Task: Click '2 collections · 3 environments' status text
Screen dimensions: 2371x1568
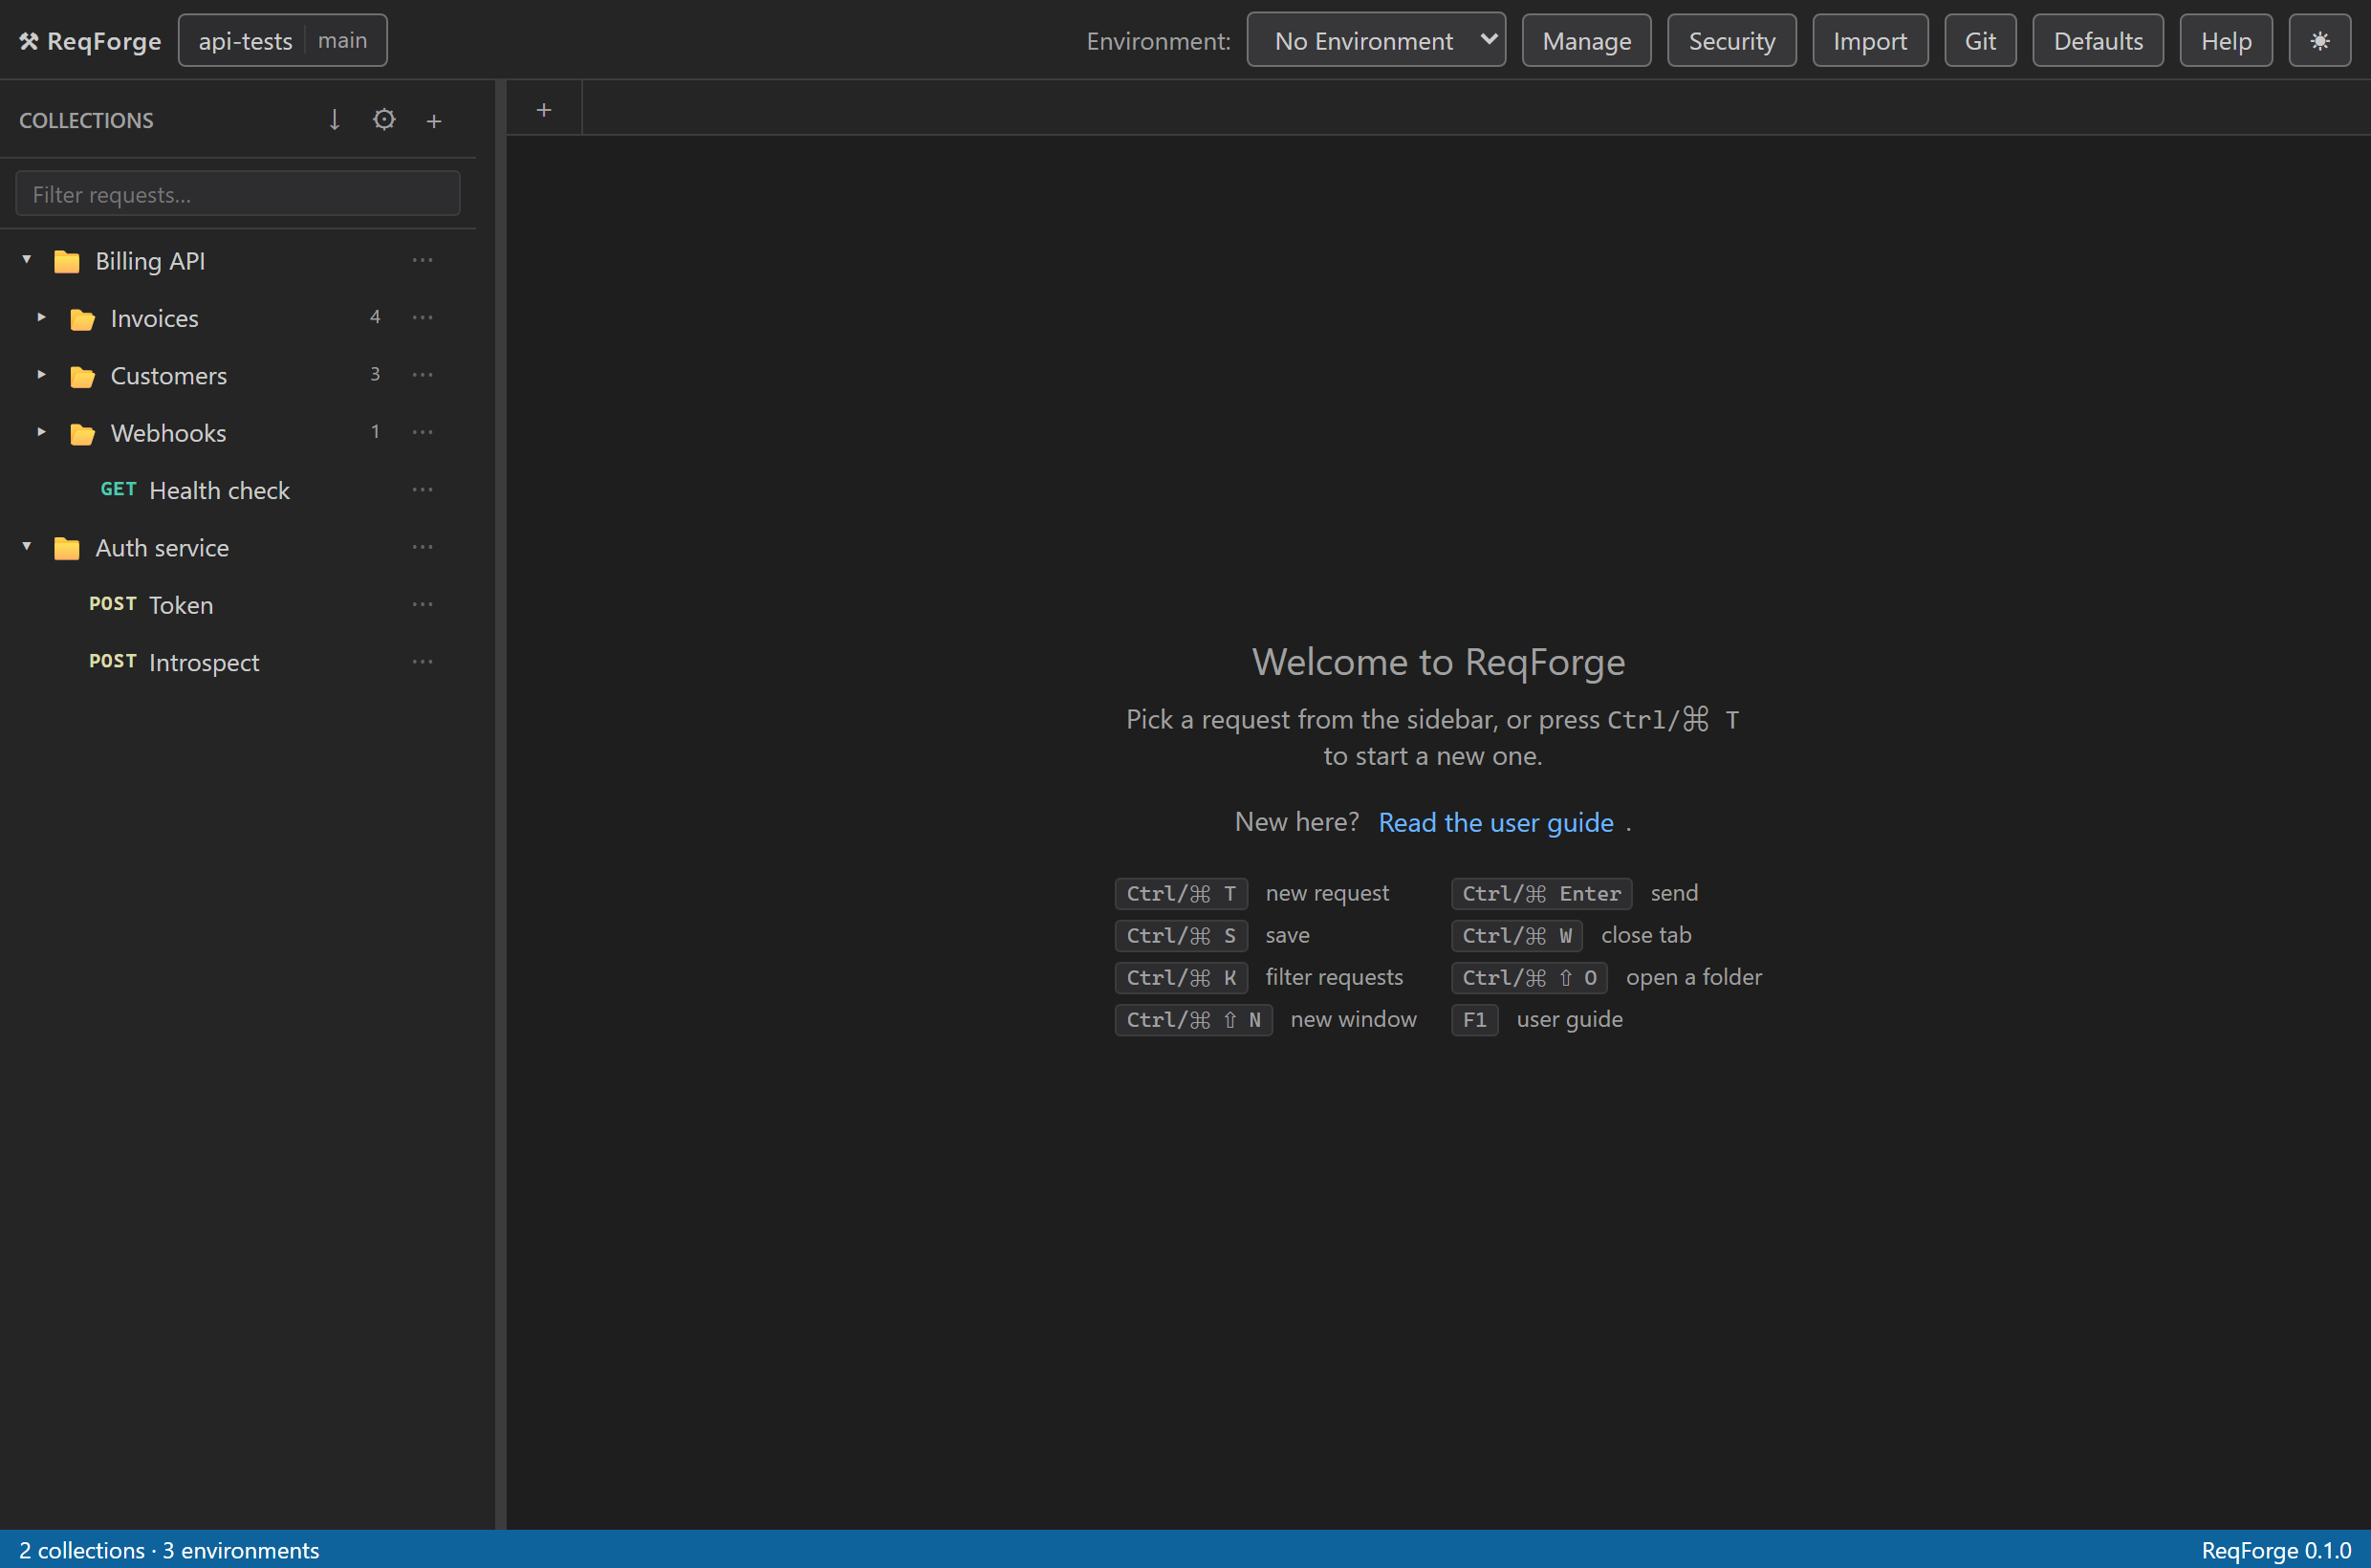Action: coord(169,1550)
